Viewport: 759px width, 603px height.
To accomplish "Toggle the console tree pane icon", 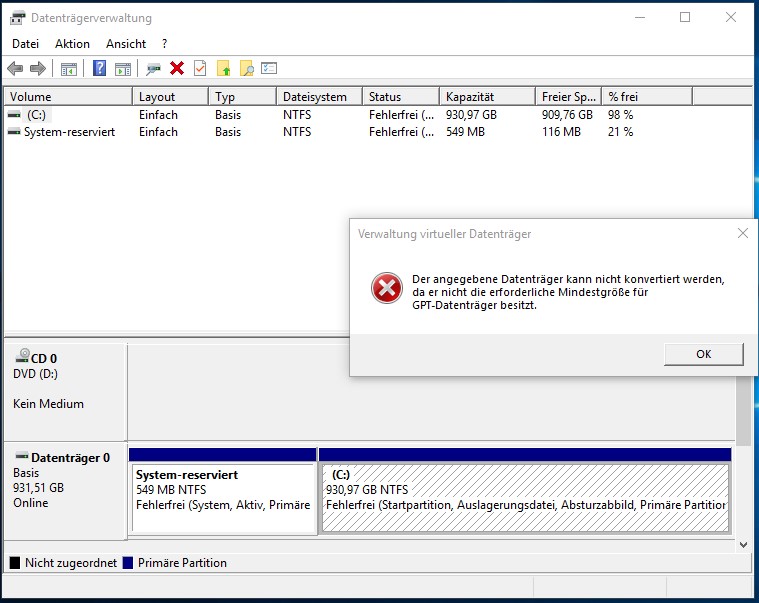I will (x=68, y=69).
